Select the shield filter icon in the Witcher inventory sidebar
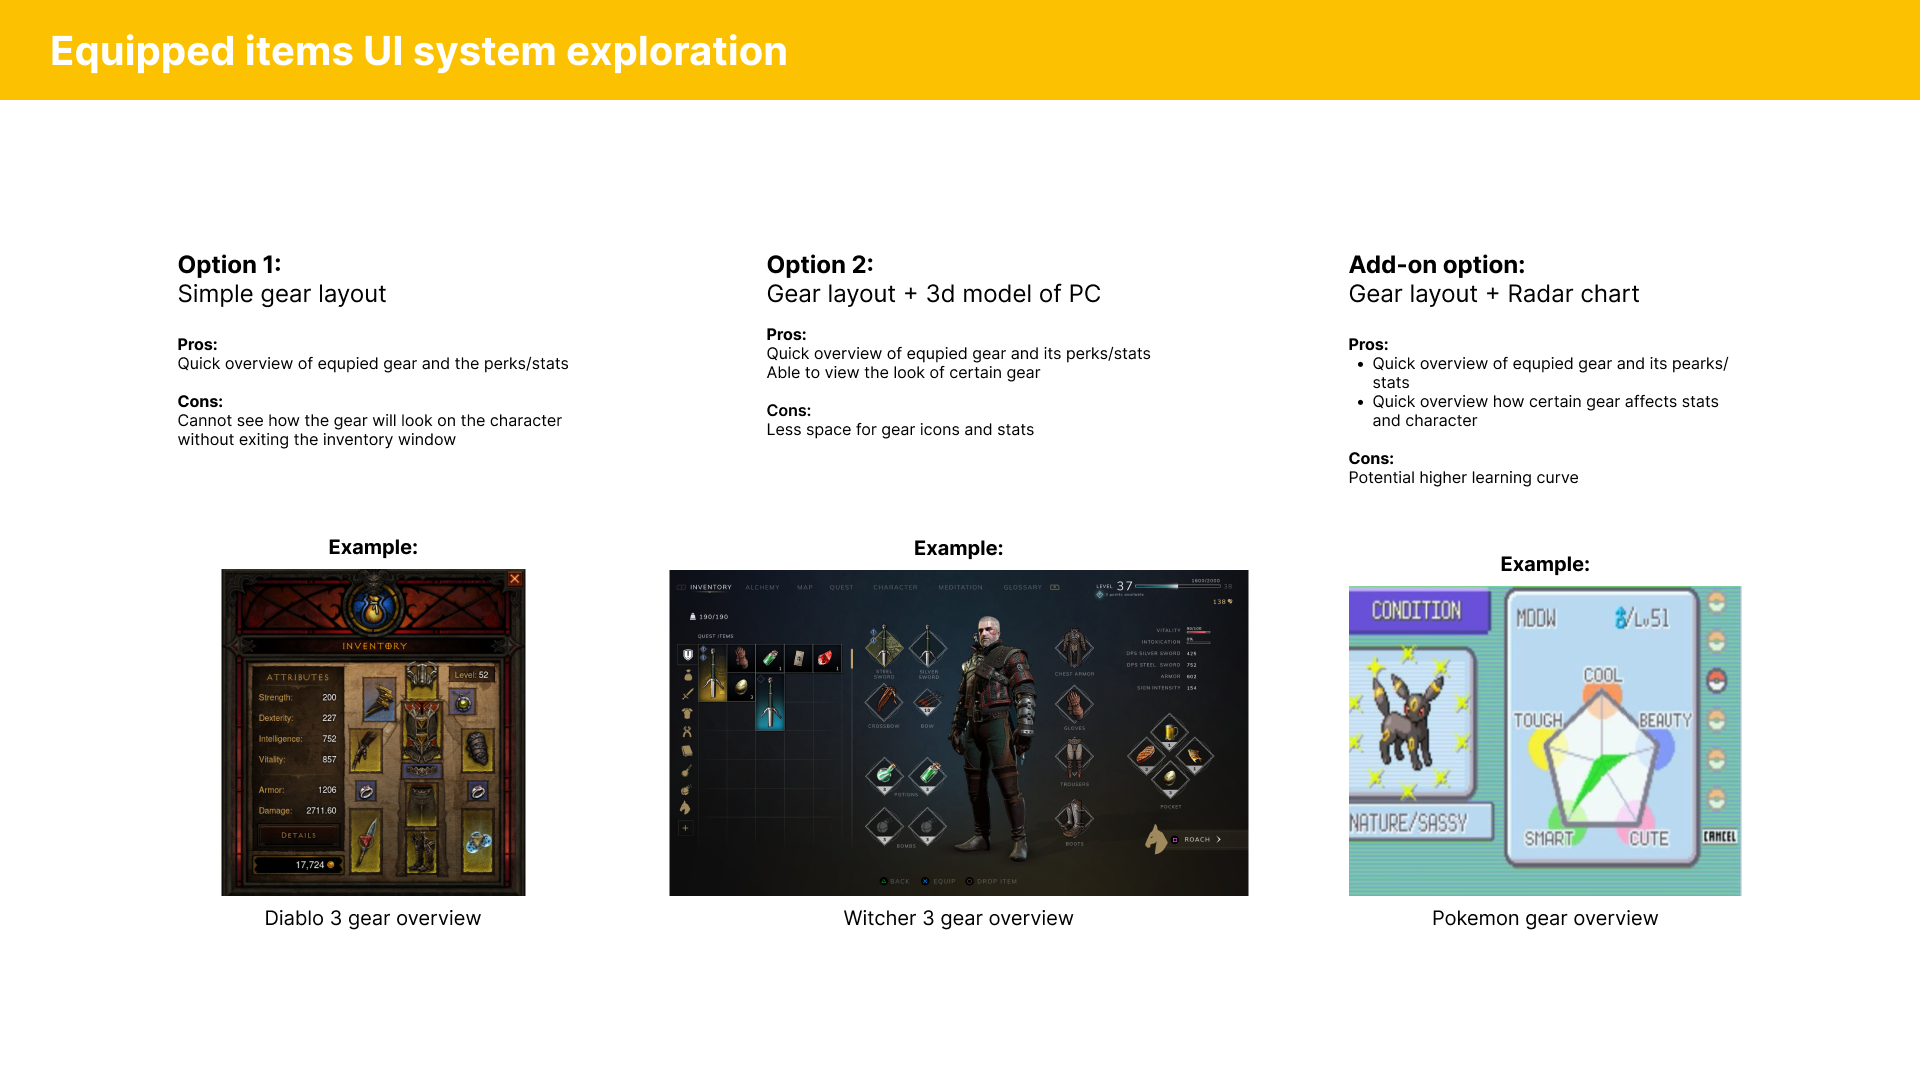This screenshot has height=1080, width=1920. 688,655
